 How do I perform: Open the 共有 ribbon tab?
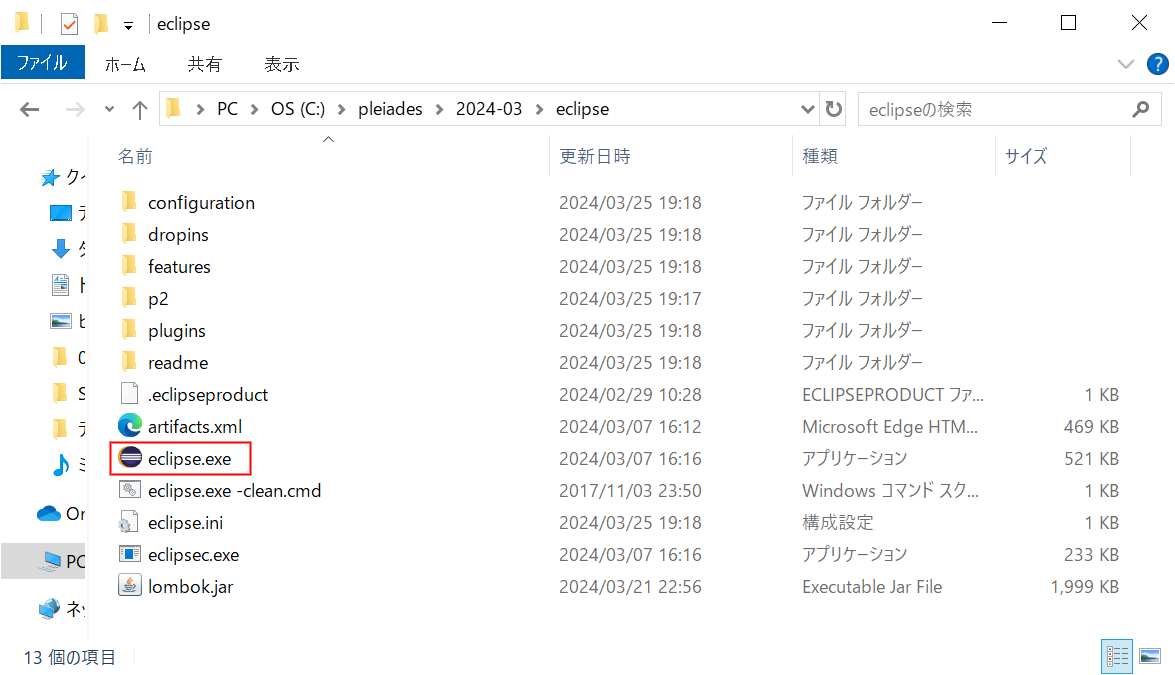tap(205, 64)
